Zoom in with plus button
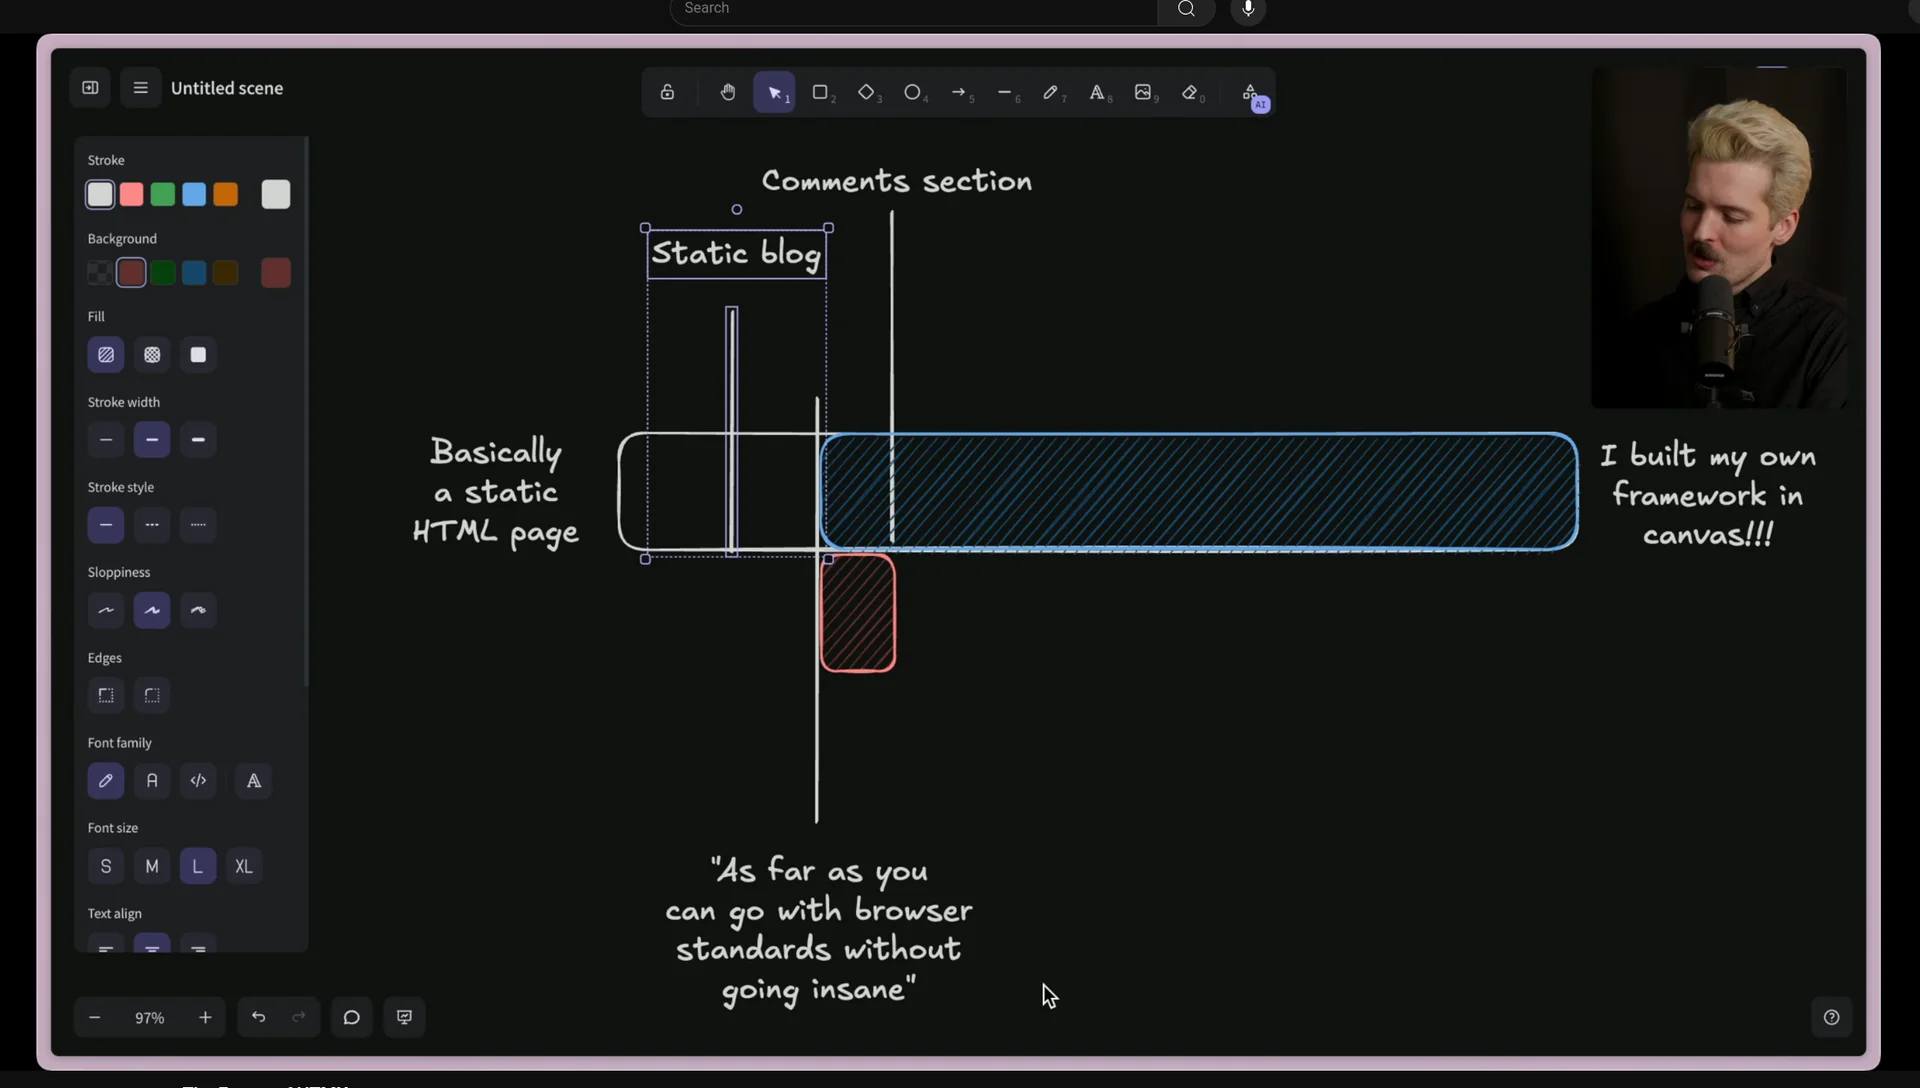 (x=205, y=1017)
